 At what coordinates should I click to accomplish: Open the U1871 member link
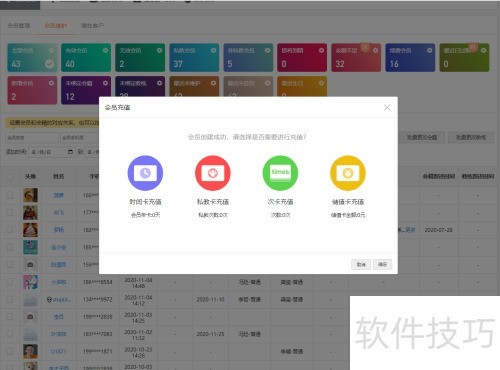pyautogui.click(x=58, y=351)
